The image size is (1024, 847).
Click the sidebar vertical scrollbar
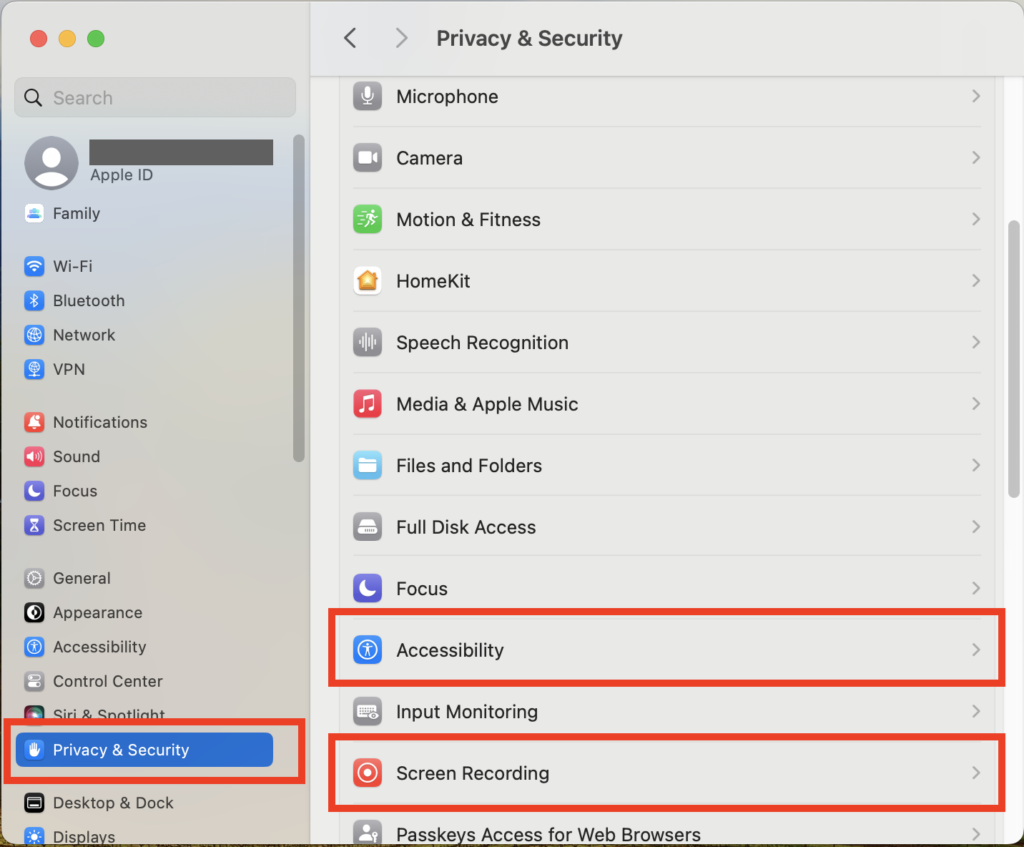point(298,298)
